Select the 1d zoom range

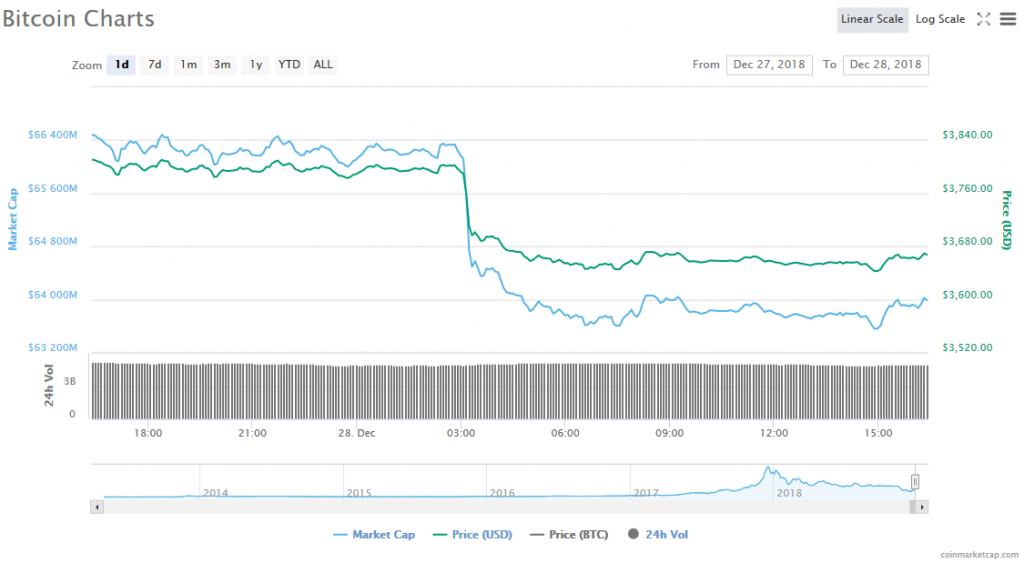tap(121, 65)
